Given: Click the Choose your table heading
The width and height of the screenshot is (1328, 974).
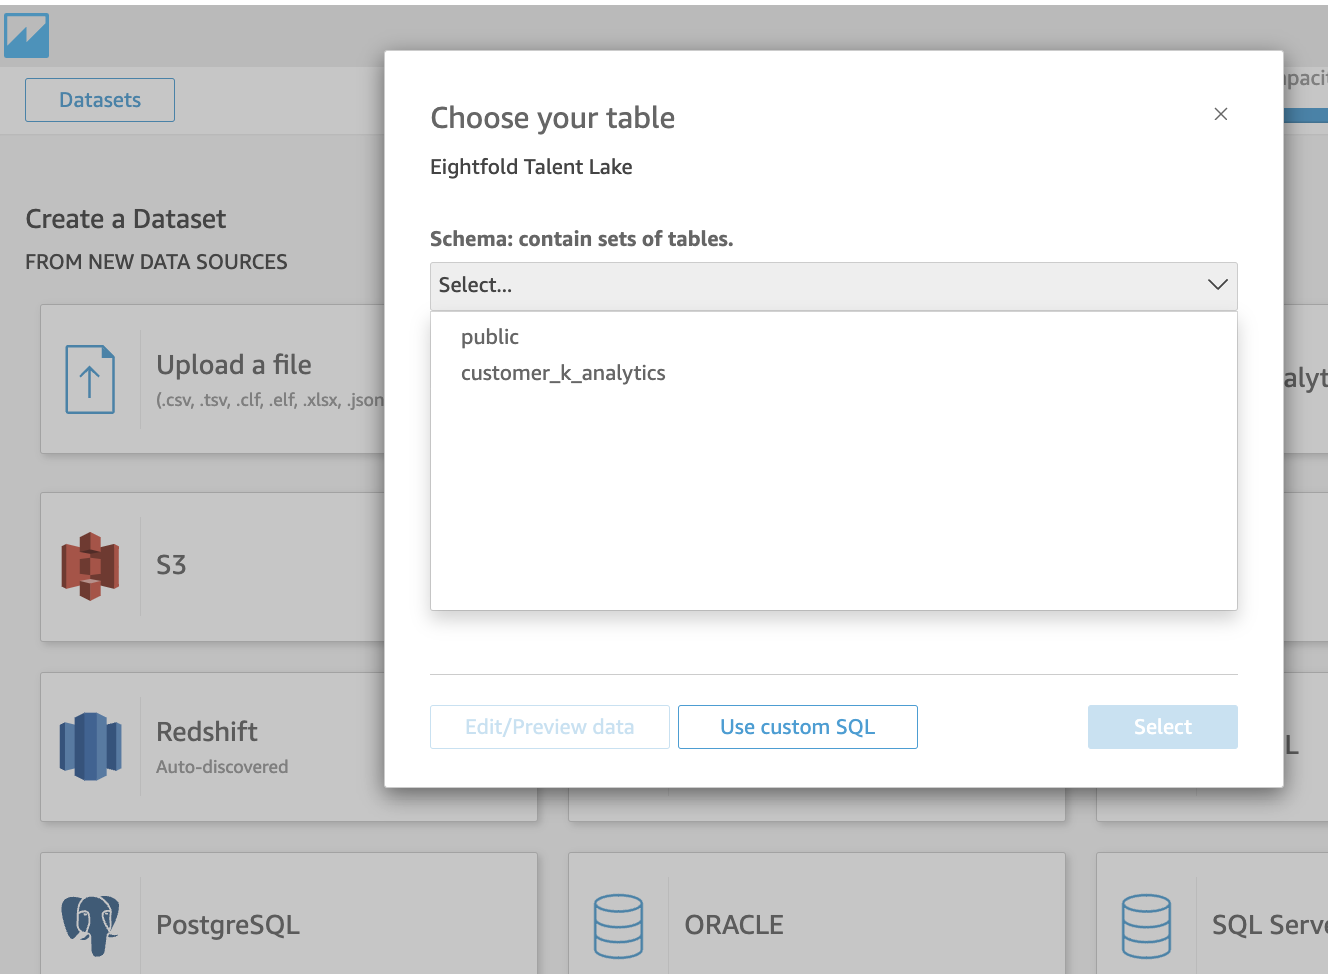Looking at the screenshot, I should [x=553, y=118].
